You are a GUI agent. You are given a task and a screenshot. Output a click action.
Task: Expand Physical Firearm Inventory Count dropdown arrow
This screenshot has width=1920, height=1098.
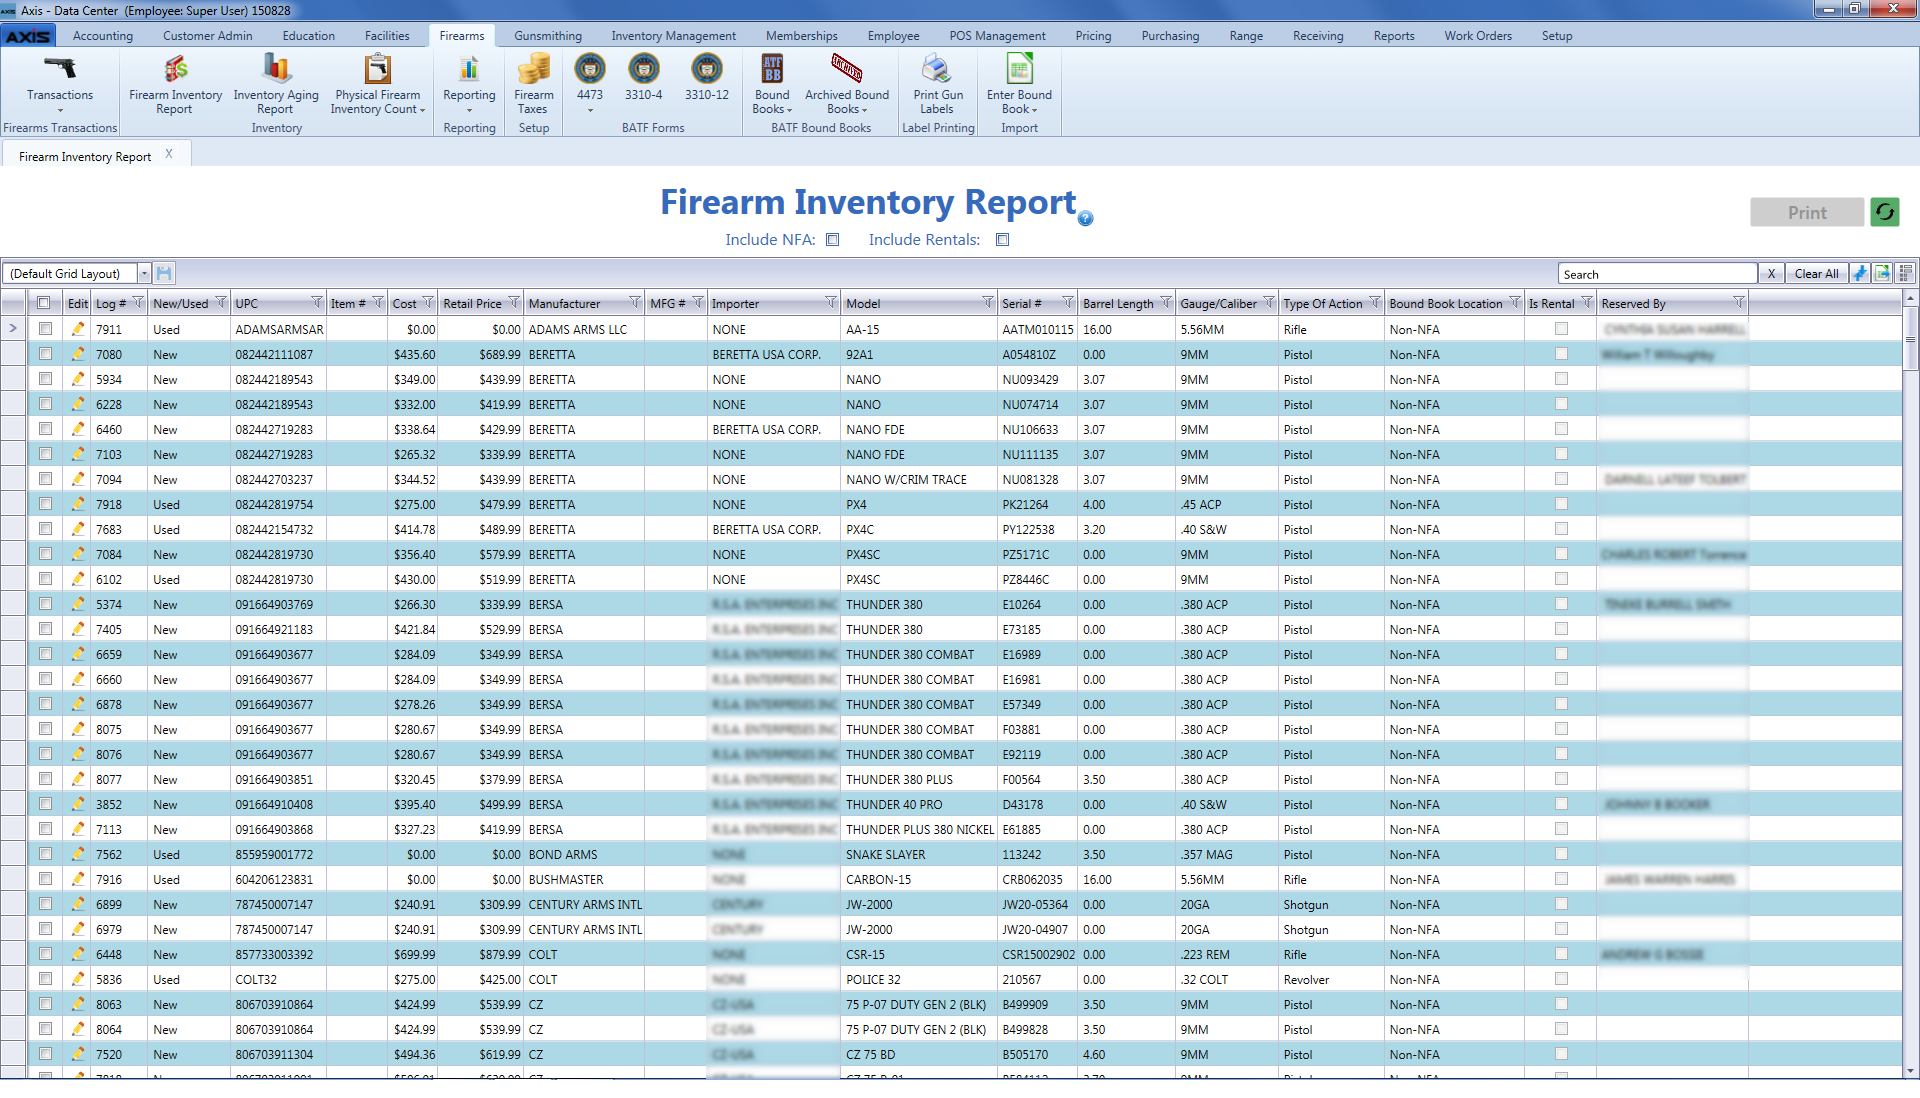(x=422, y=110)
